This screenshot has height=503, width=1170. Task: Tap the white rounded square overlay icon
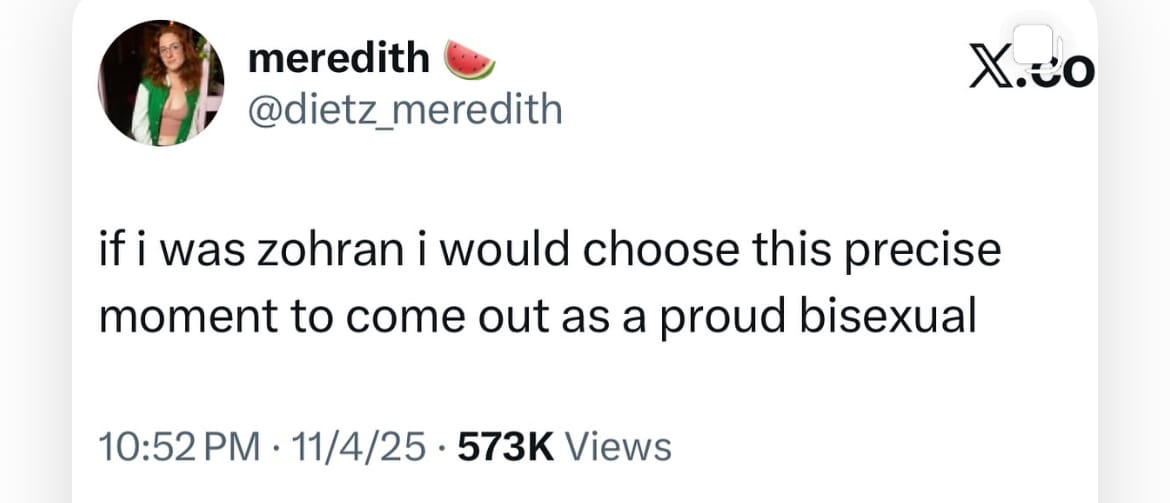1031,45
